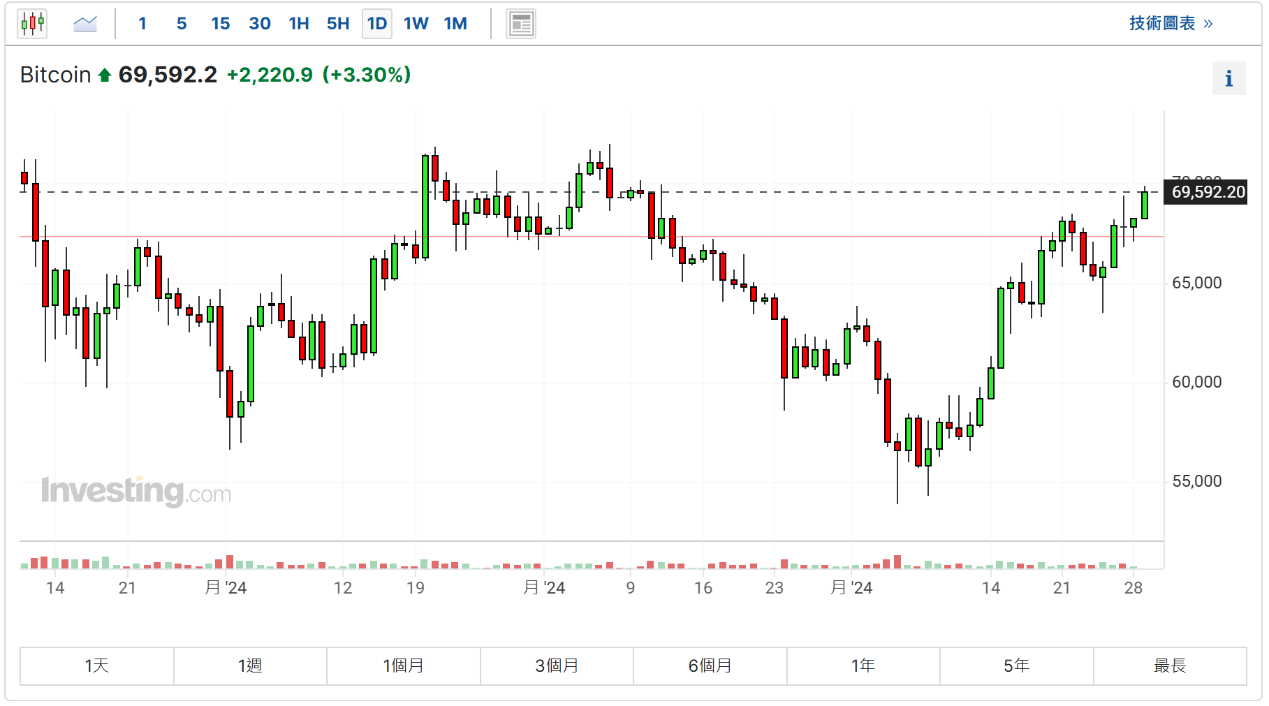1269x706 pixels.
Task: Set chart interval to 5H
Action: pyautogui.click(x=338, y=23)
